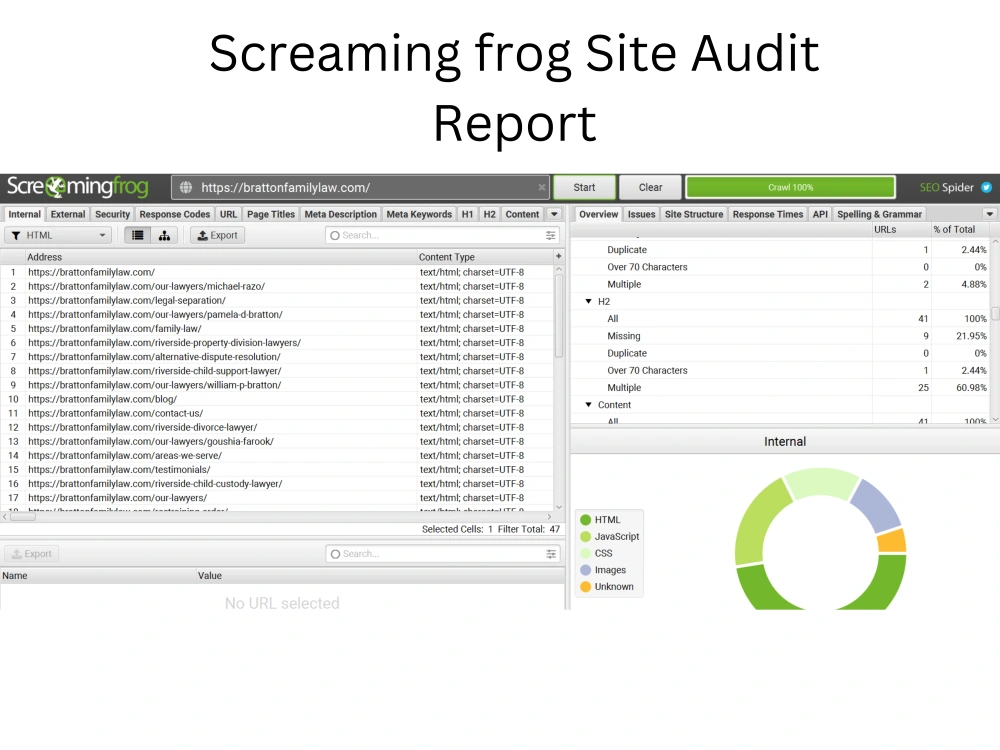Open search options icon in upper search box
The image size is (1000, 750).
click(550, 235)
